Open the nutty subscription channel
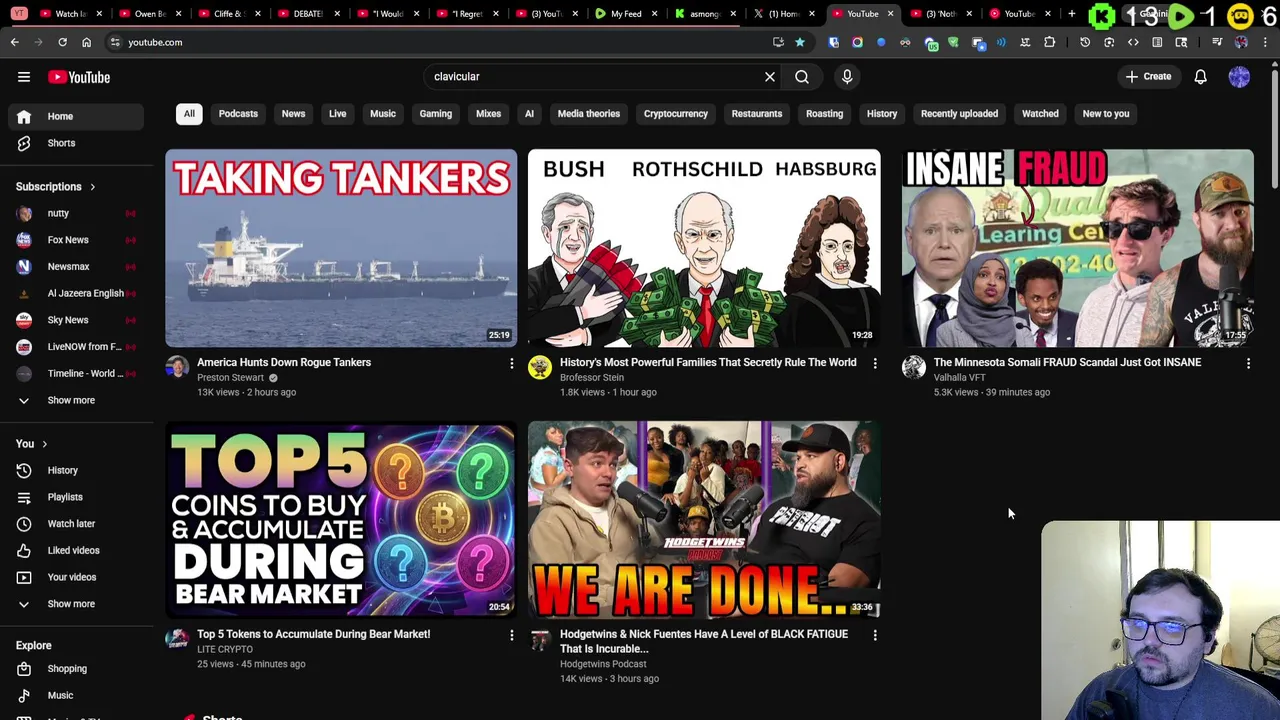The image size is (1280, 720). pos(76,213)
